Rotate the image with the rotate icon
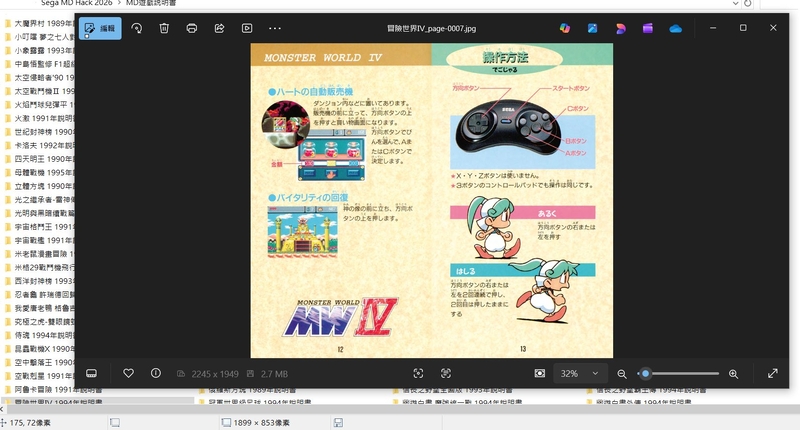The image size is (800, 430). click(137, 29)
